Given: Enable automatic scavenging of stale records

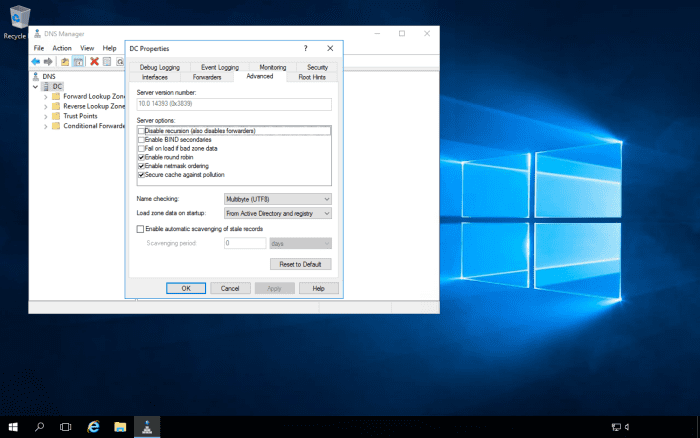Looking at the screenshot, I should click(141, 229).
